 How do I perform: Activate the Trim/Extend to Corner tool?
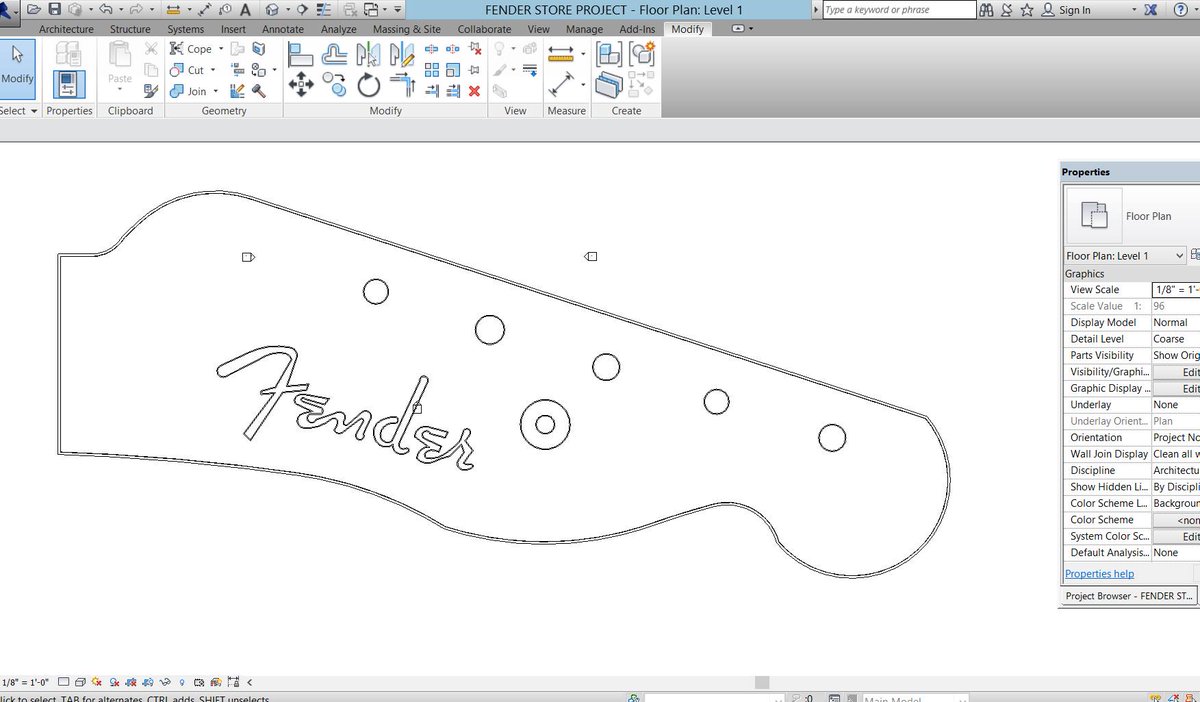pyautogui.click(x=401, y=84)
